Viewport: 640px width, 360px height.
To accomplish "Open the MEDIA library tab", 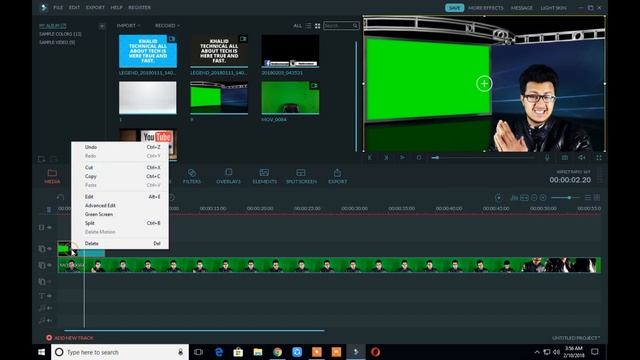I will click(x=52, y=176).
